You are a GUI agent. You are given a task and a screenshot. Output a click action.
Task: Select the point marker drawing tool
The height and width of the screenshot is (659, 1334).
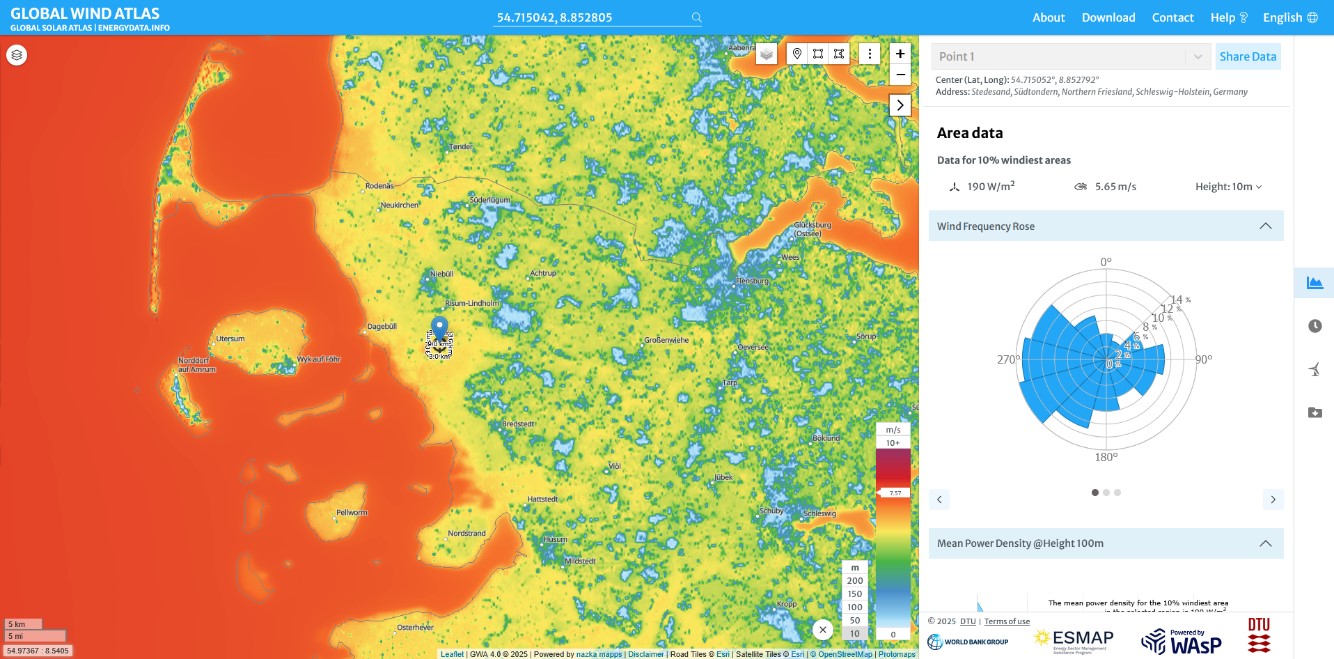coord(796,54)
